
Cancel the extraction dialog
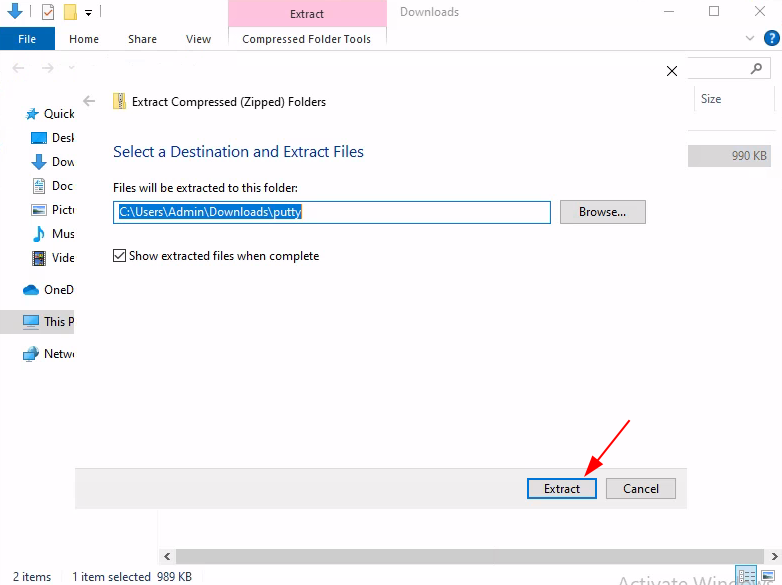point(640,488)
